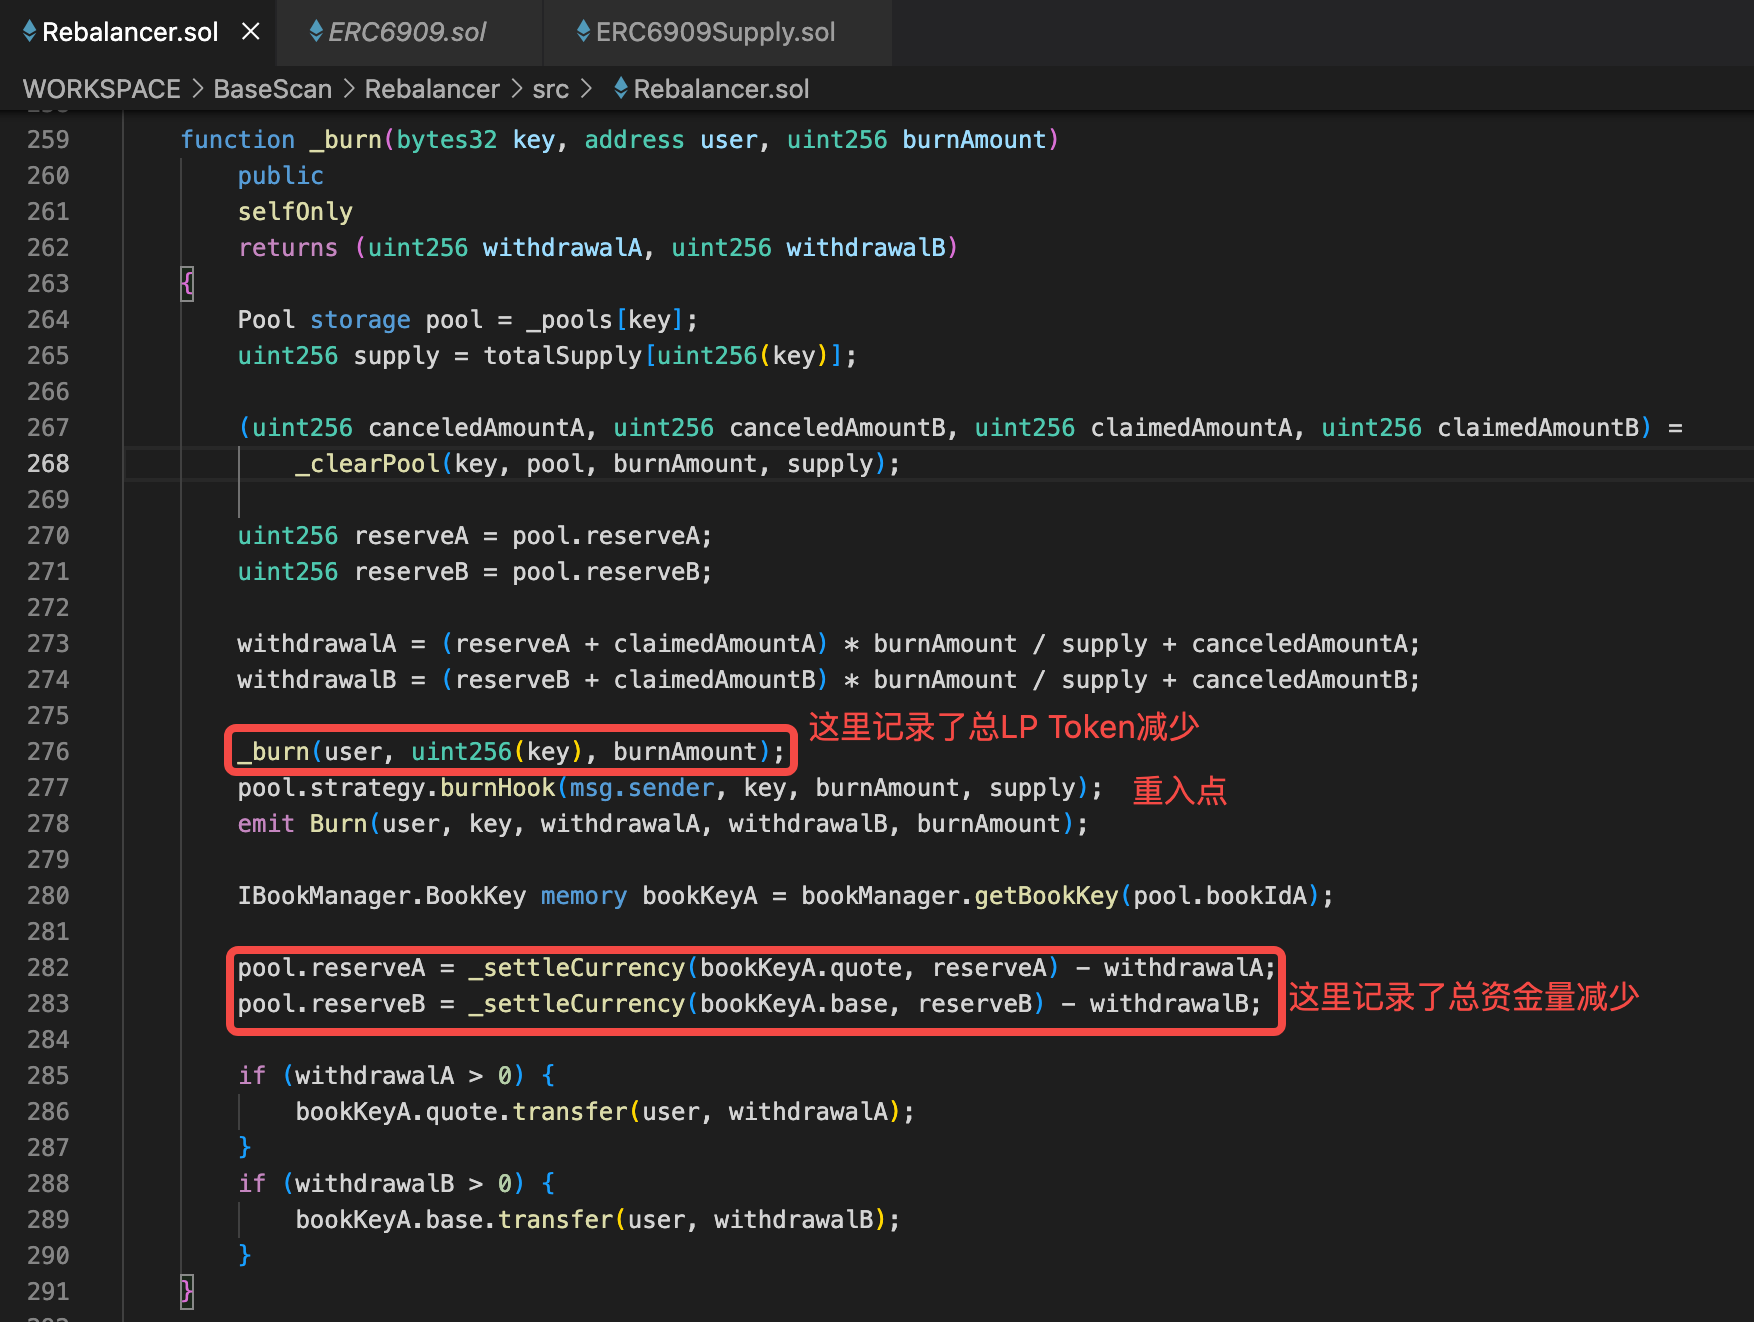Click _settleCurrency call on line 283

578,1004
